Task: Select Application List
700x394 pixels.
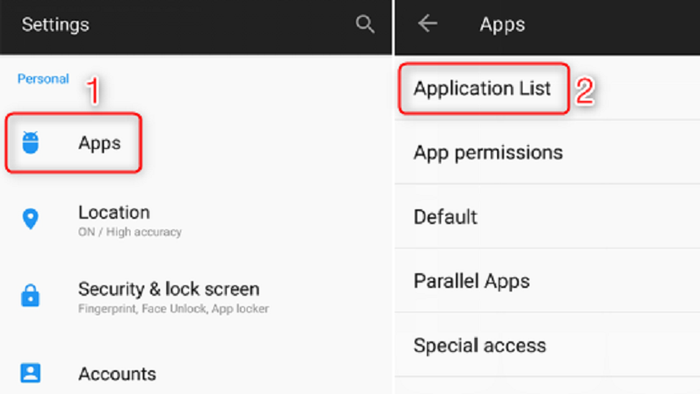Action: 547,88
